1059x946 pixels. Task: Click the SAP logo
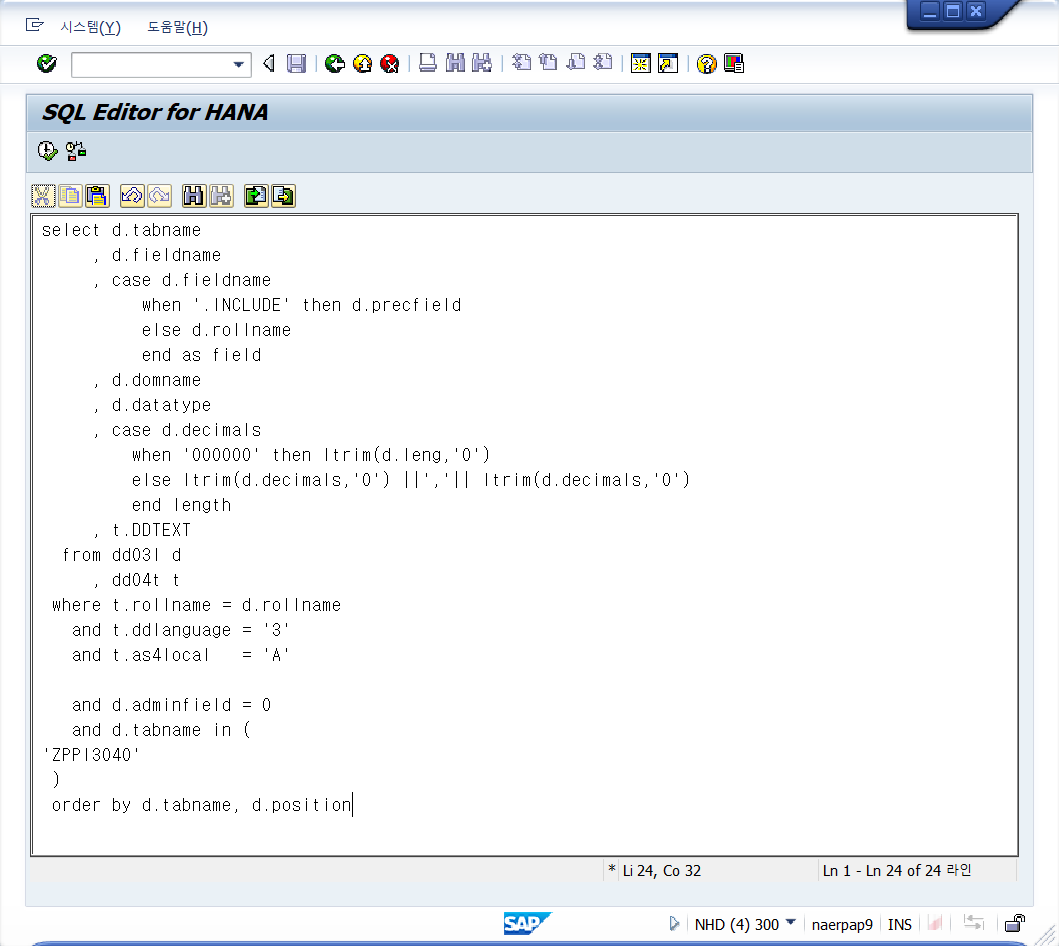[x=527, y=923]
